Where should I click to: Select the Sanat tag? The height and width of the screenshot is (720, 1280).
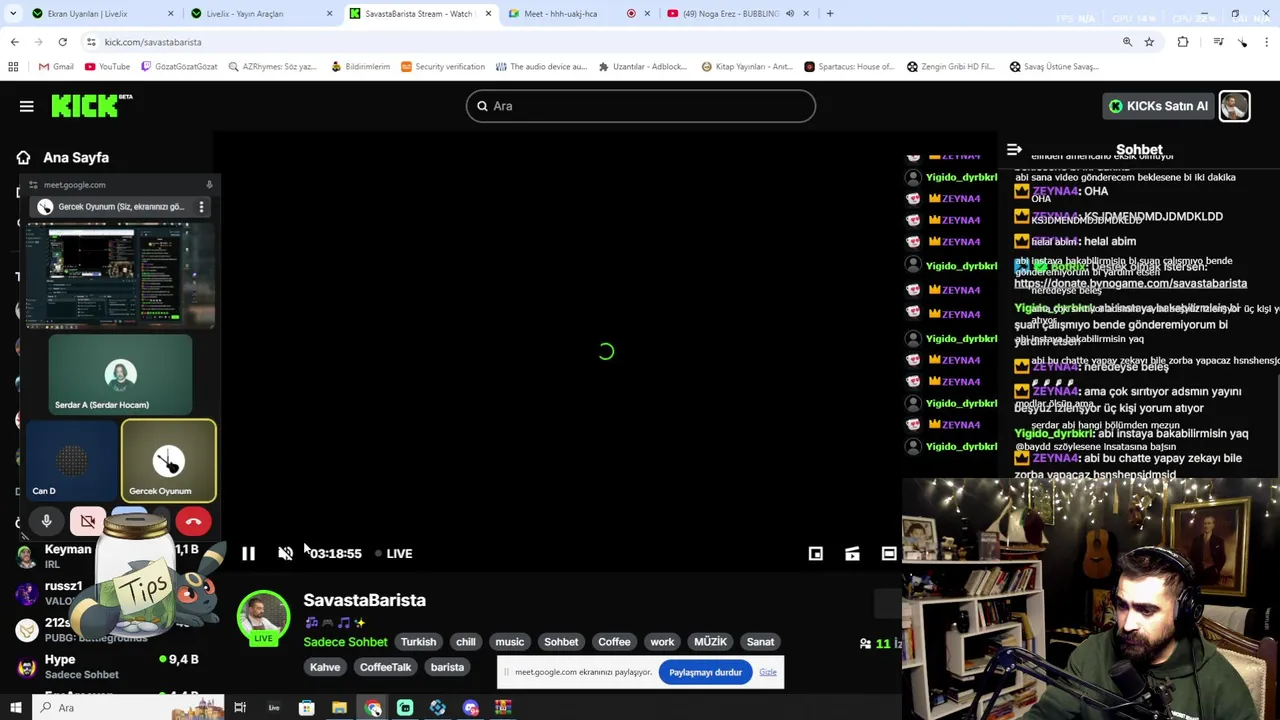760,642
